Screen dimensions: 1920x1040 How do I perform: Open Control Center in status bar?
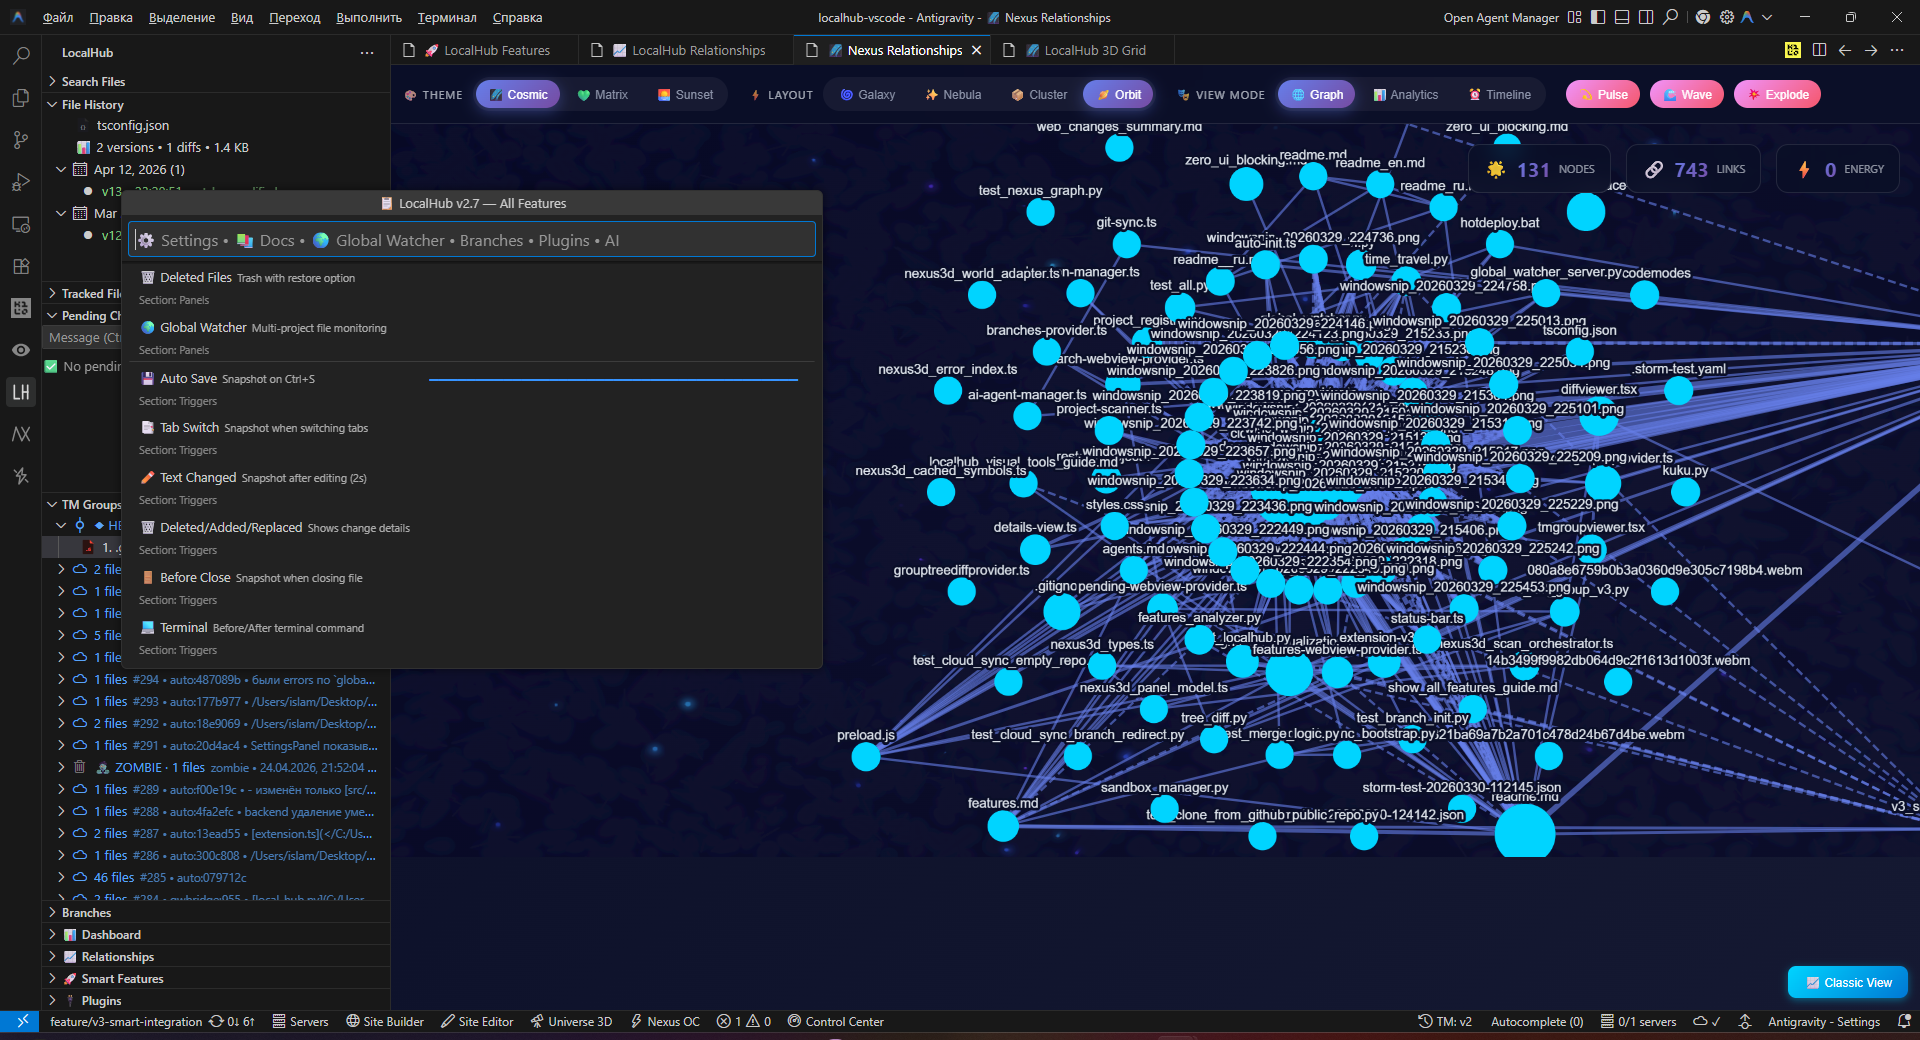(x=835, y=1021)
